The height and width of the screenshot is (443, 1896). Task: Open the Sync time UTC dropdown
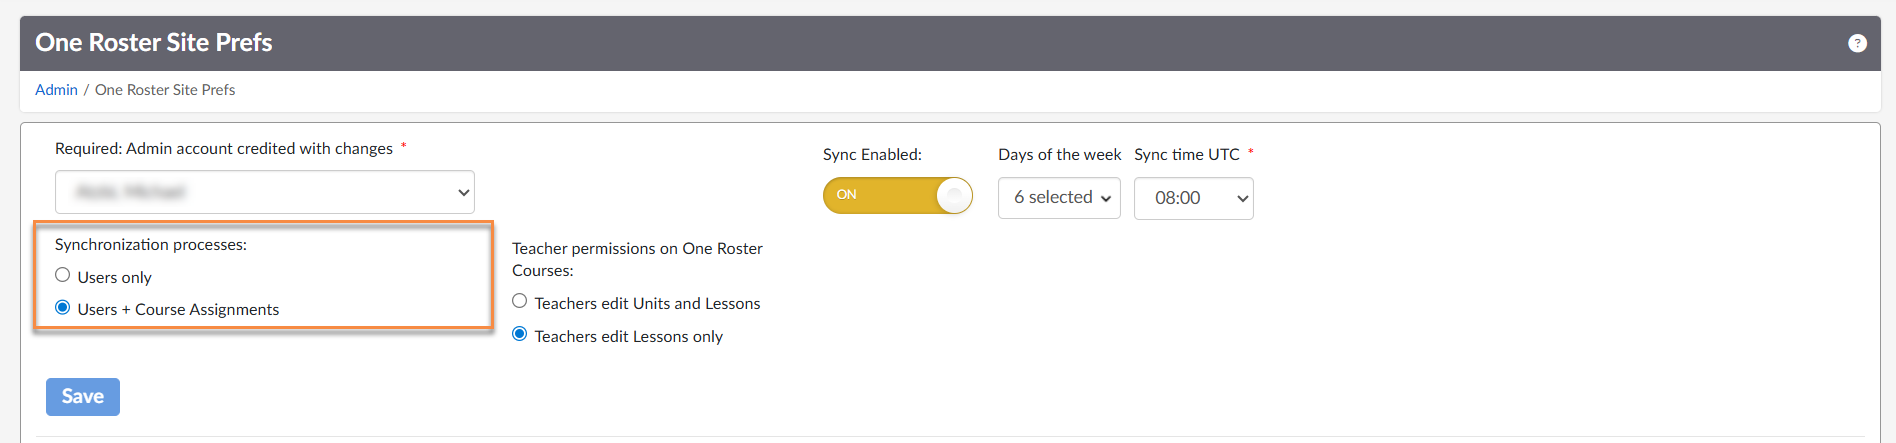tap(1193, 198)
